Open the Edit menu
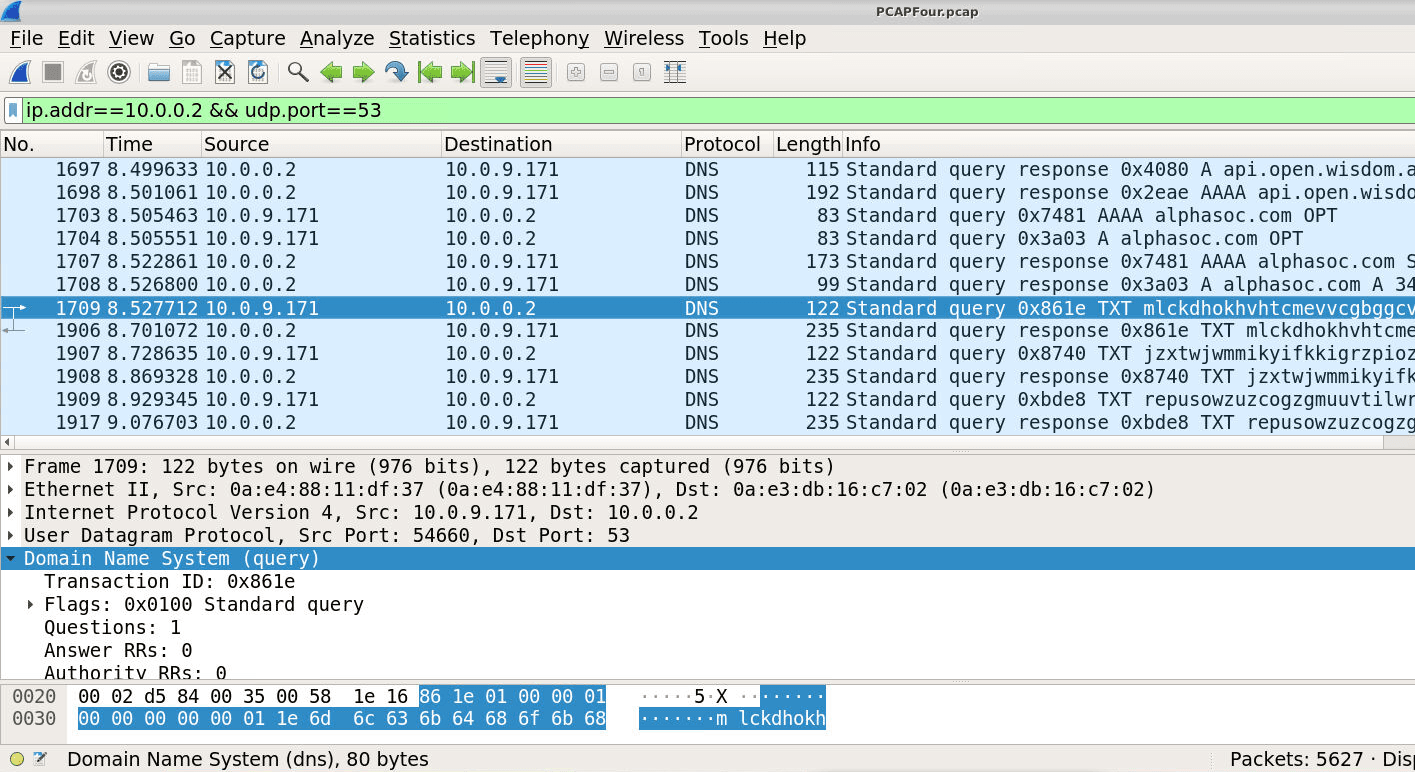The image size is (1415, 772). pos(76,38)
